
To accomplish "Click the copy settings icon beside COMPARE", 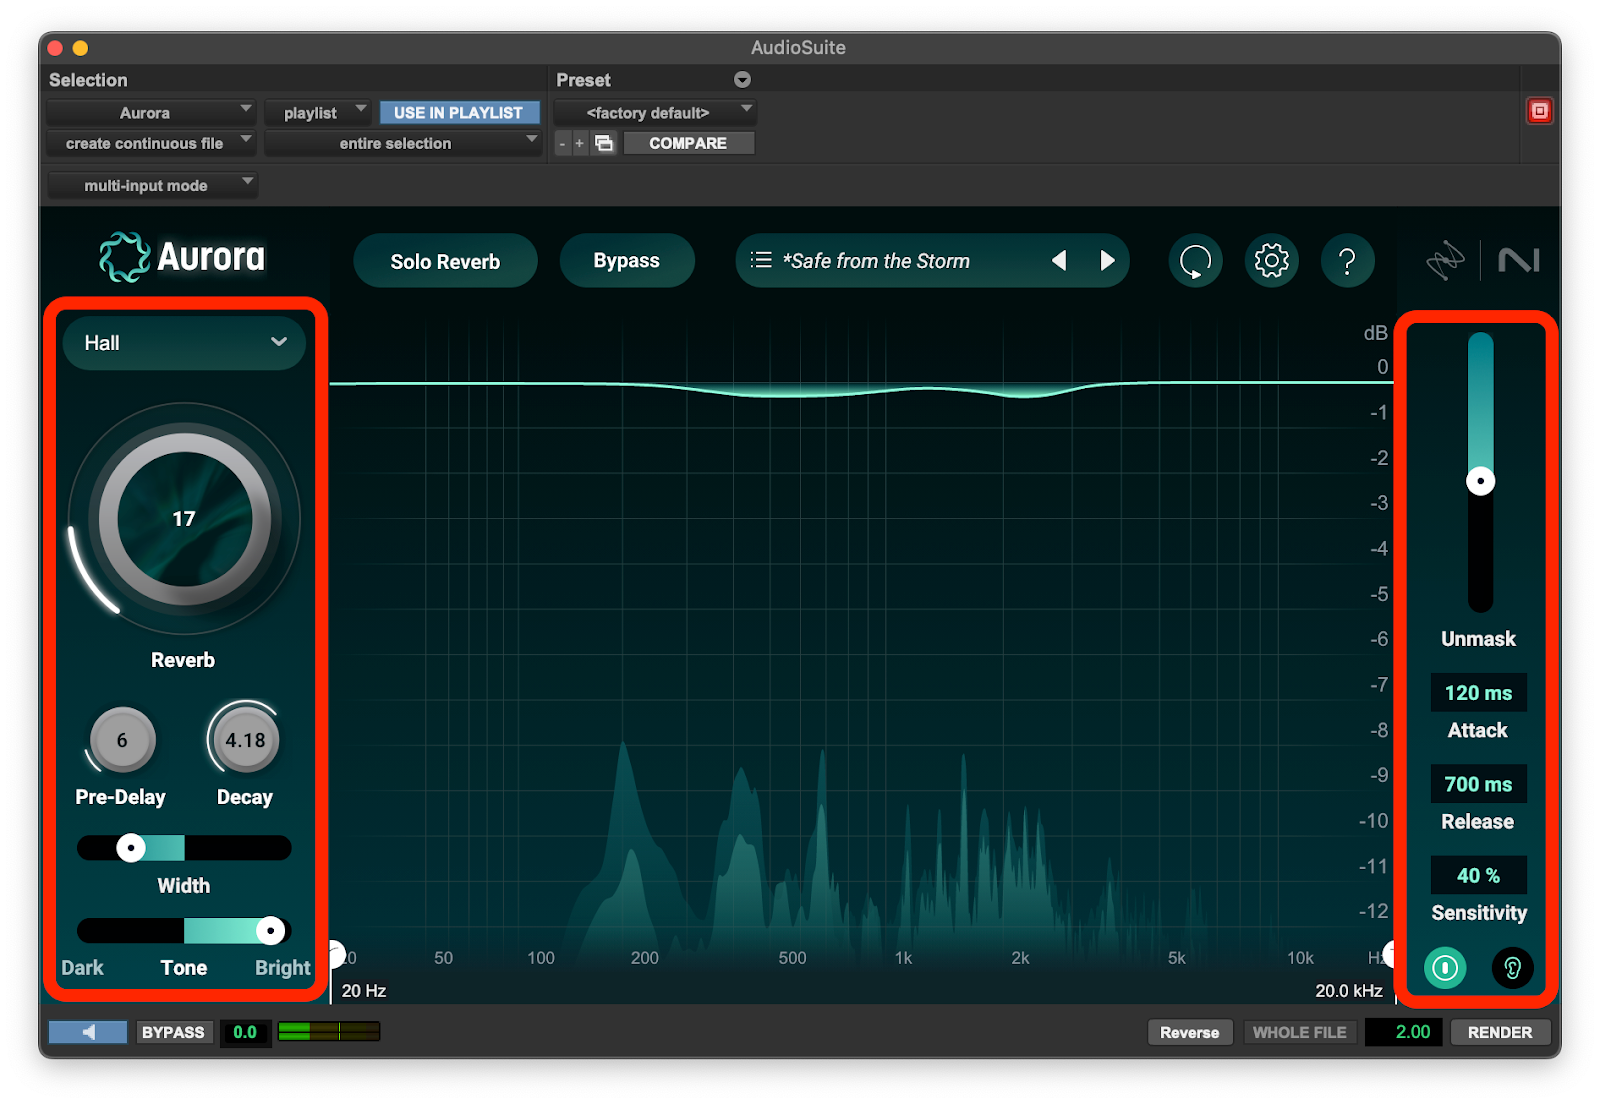I will click(604, 143).
